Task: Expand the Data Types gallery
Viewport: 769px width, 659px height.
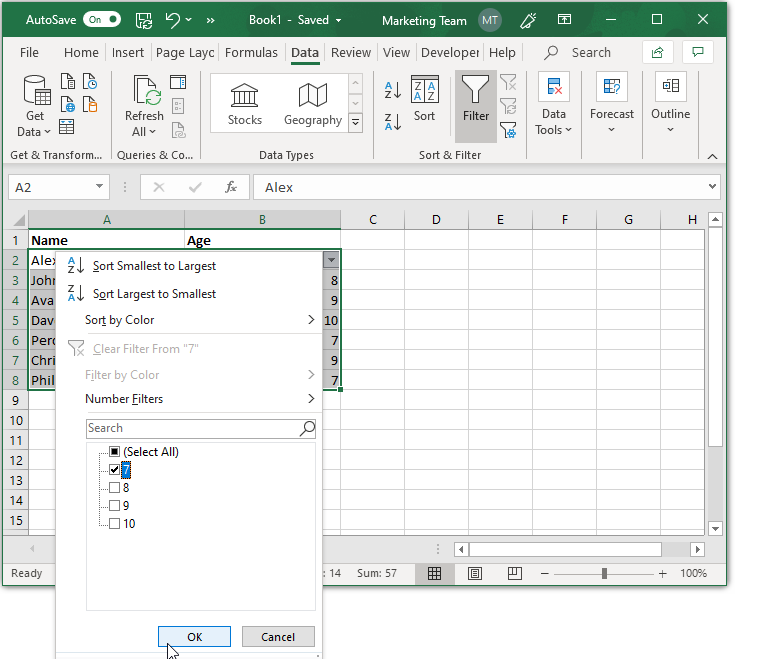Action: (x=356, y=123)
